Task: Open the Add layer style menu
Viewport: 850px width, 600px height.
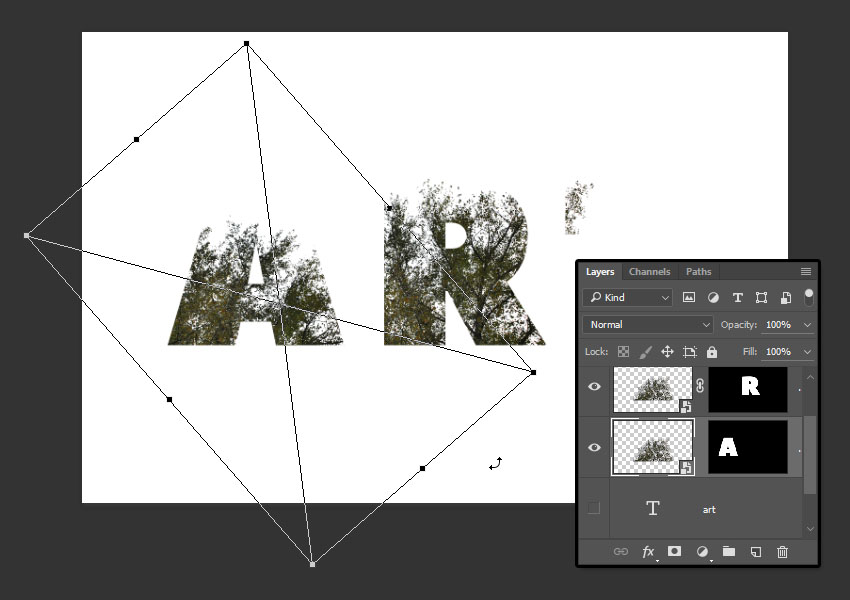Action: tap(648, 551)
